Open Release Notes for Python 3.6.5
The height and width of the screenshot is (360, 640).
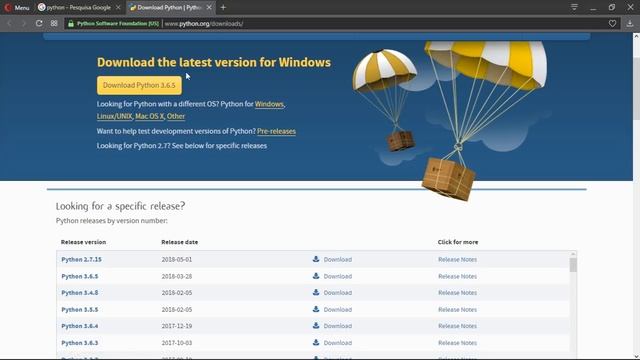click(x=458, y=276)
